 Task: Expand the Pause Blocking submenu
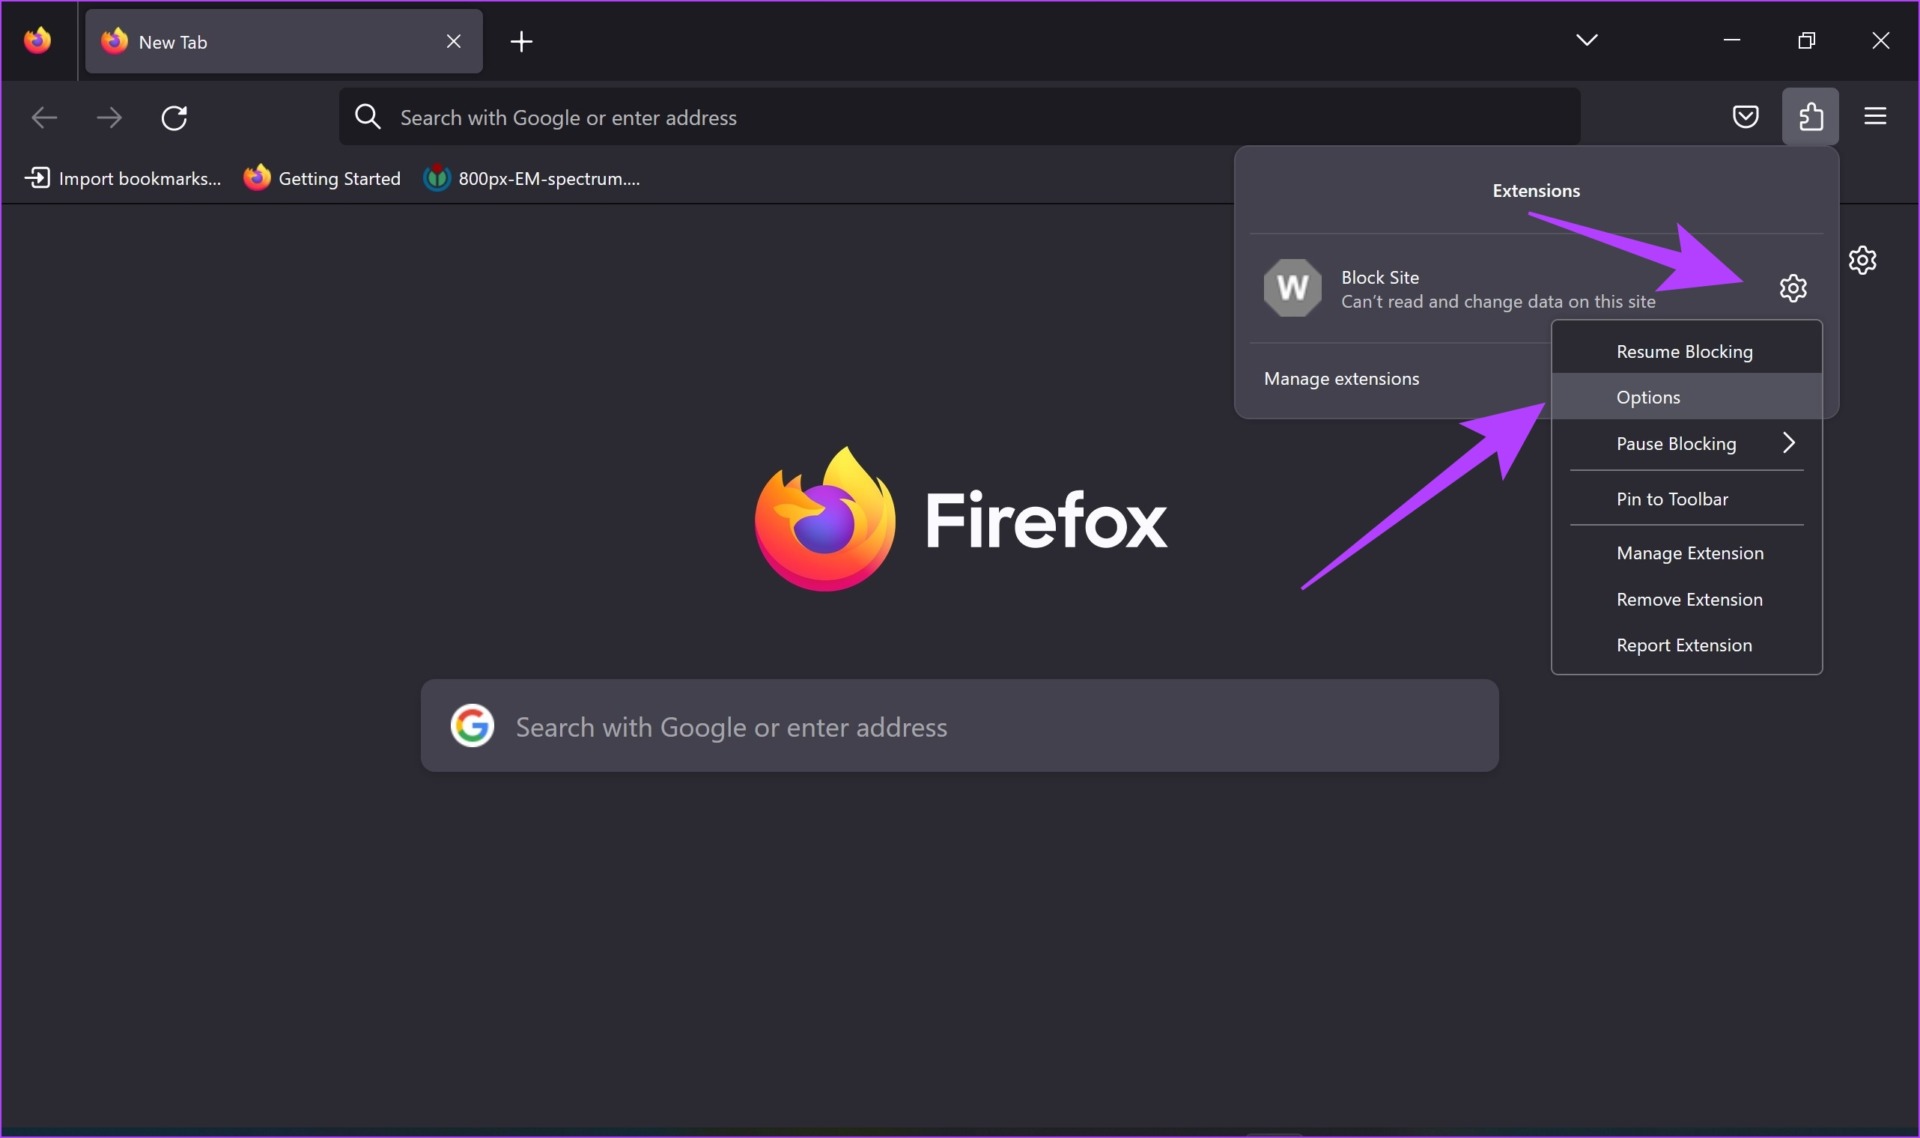click(1686, 443)
